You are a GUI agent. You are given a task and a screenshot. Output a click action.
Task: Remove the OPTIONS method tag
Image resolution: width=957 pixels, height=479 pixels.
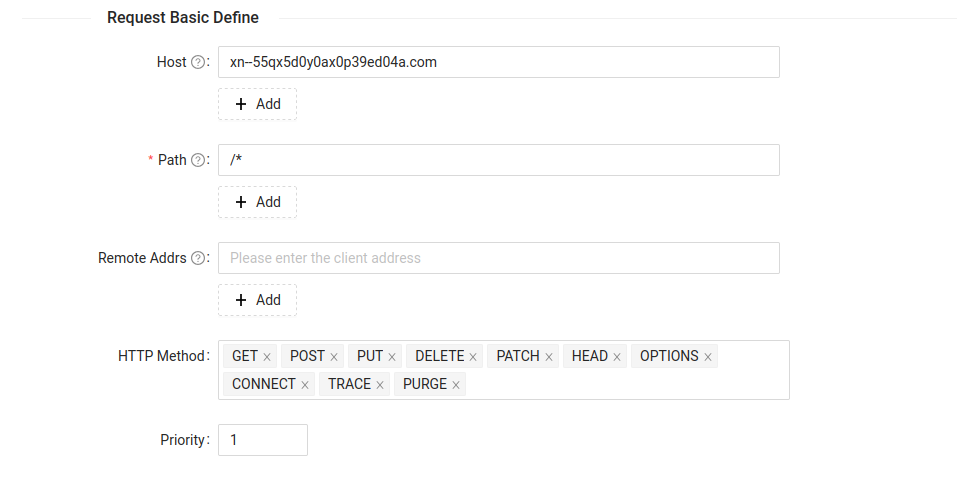pyautogui.click(x=708, y=357)
